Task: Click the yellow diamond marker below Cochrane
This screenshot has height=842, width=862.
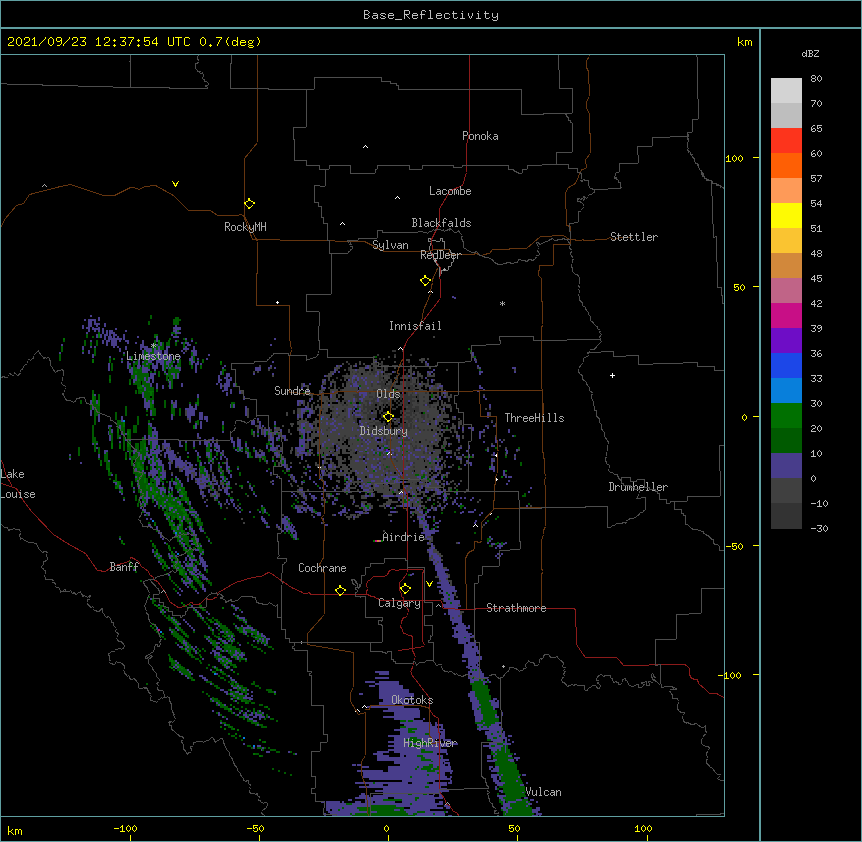Action: click(x=340, y=590)
